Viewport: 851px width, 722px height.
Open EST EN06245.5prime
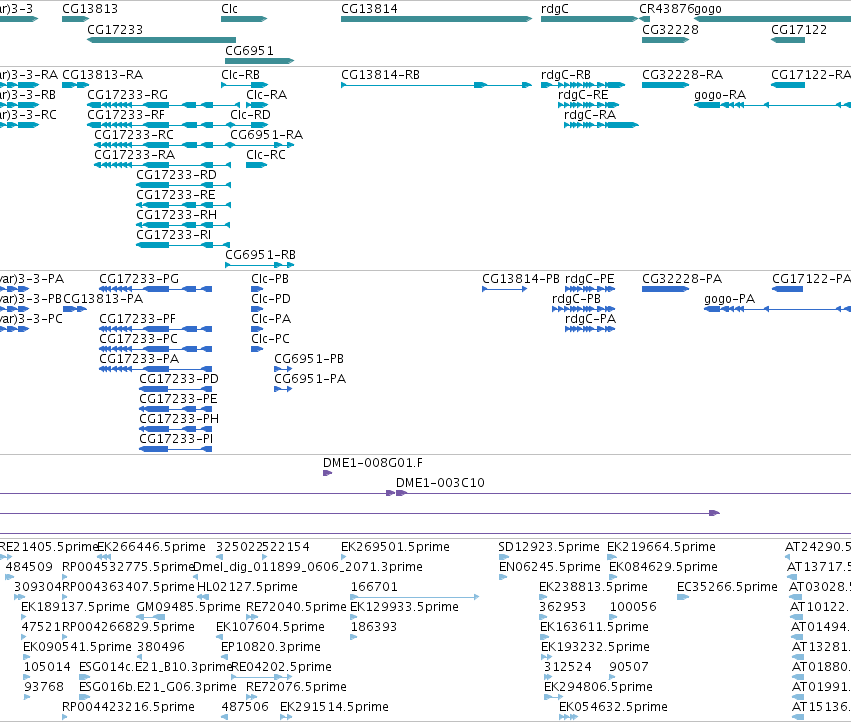pyautogui.click(x=550, y=567)
